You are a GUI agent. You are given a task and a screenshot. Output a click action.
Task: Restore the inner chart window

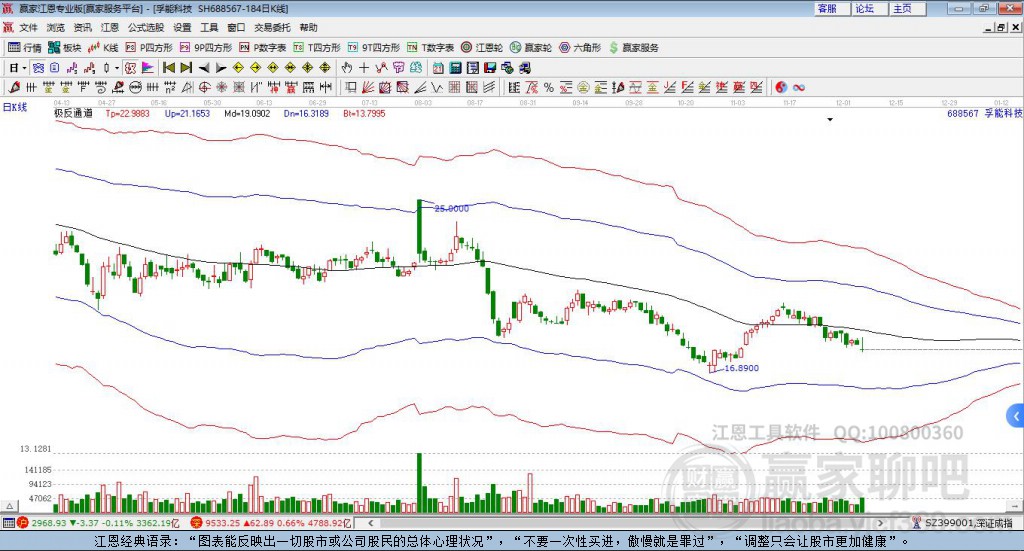click(1002, 27)
